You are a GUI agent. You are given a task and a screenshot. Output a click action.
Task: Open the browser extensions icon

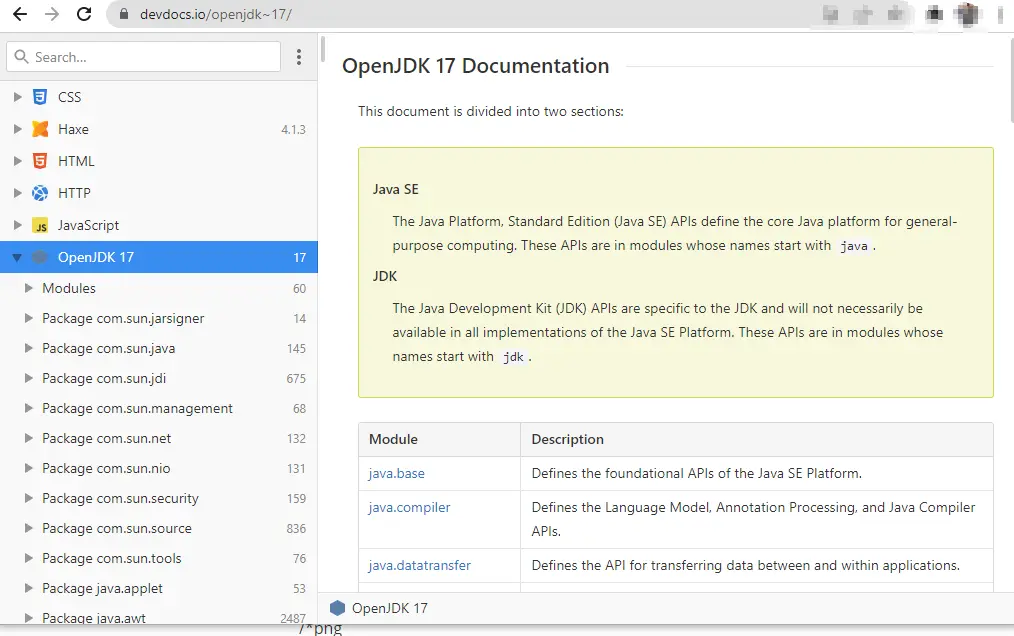(x=934, y=14)
